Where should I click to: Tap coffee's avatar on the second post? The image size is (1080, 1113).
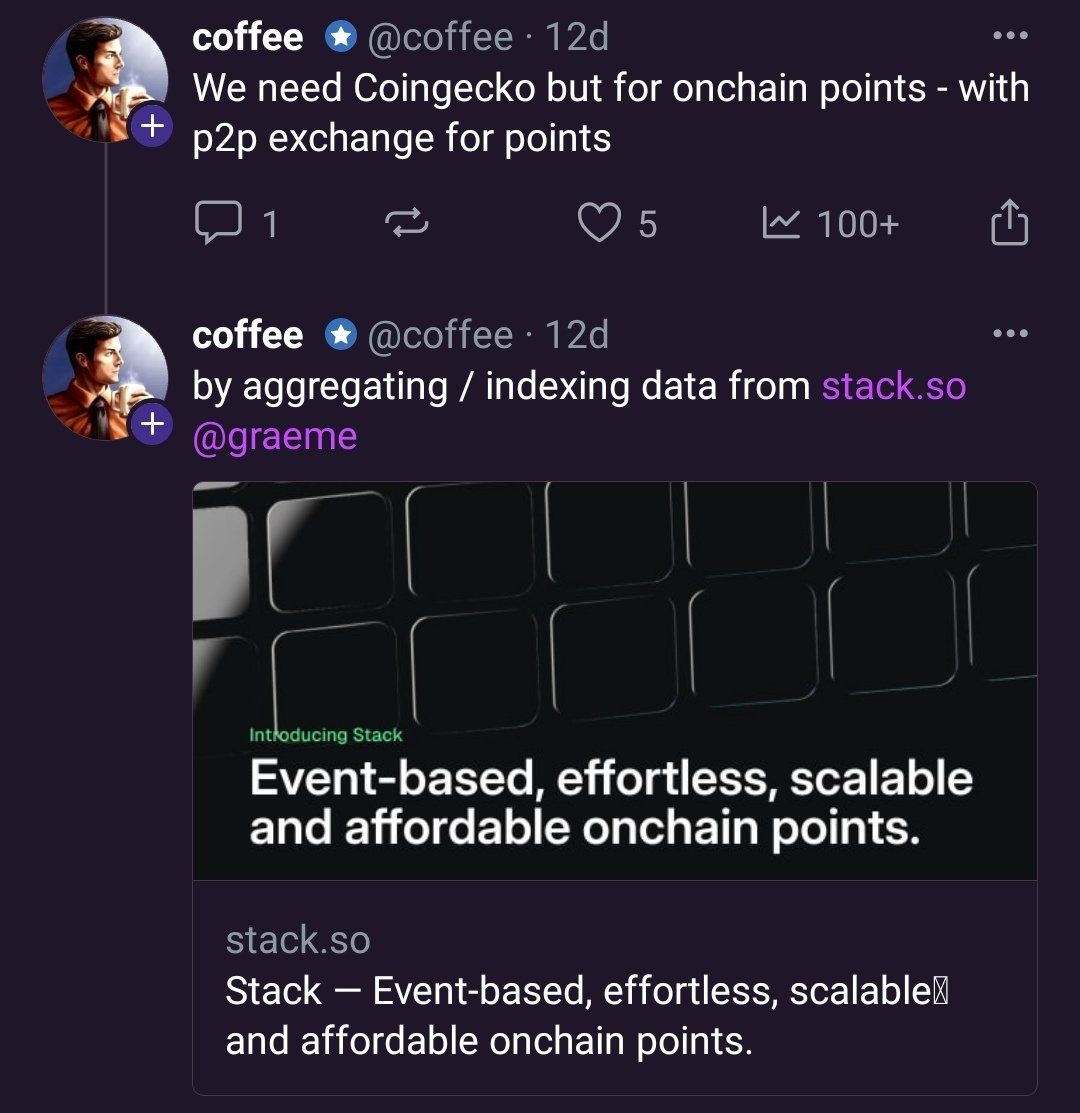point(103,375)
